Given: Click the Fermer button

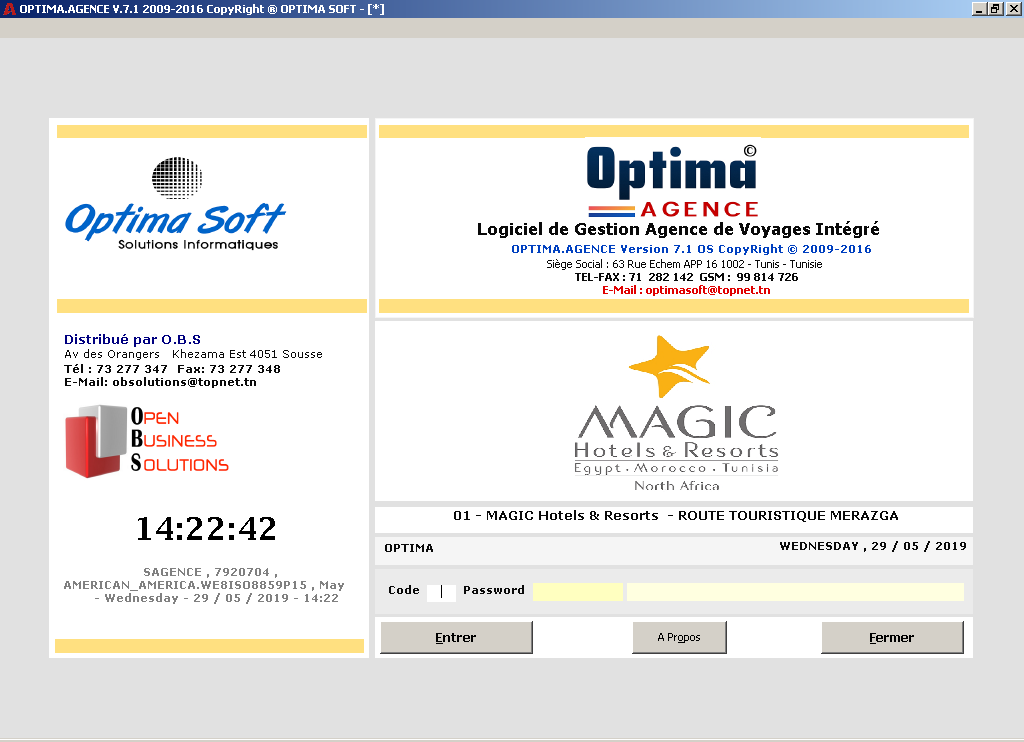Looking at the screenshot, I should point(892,637).
